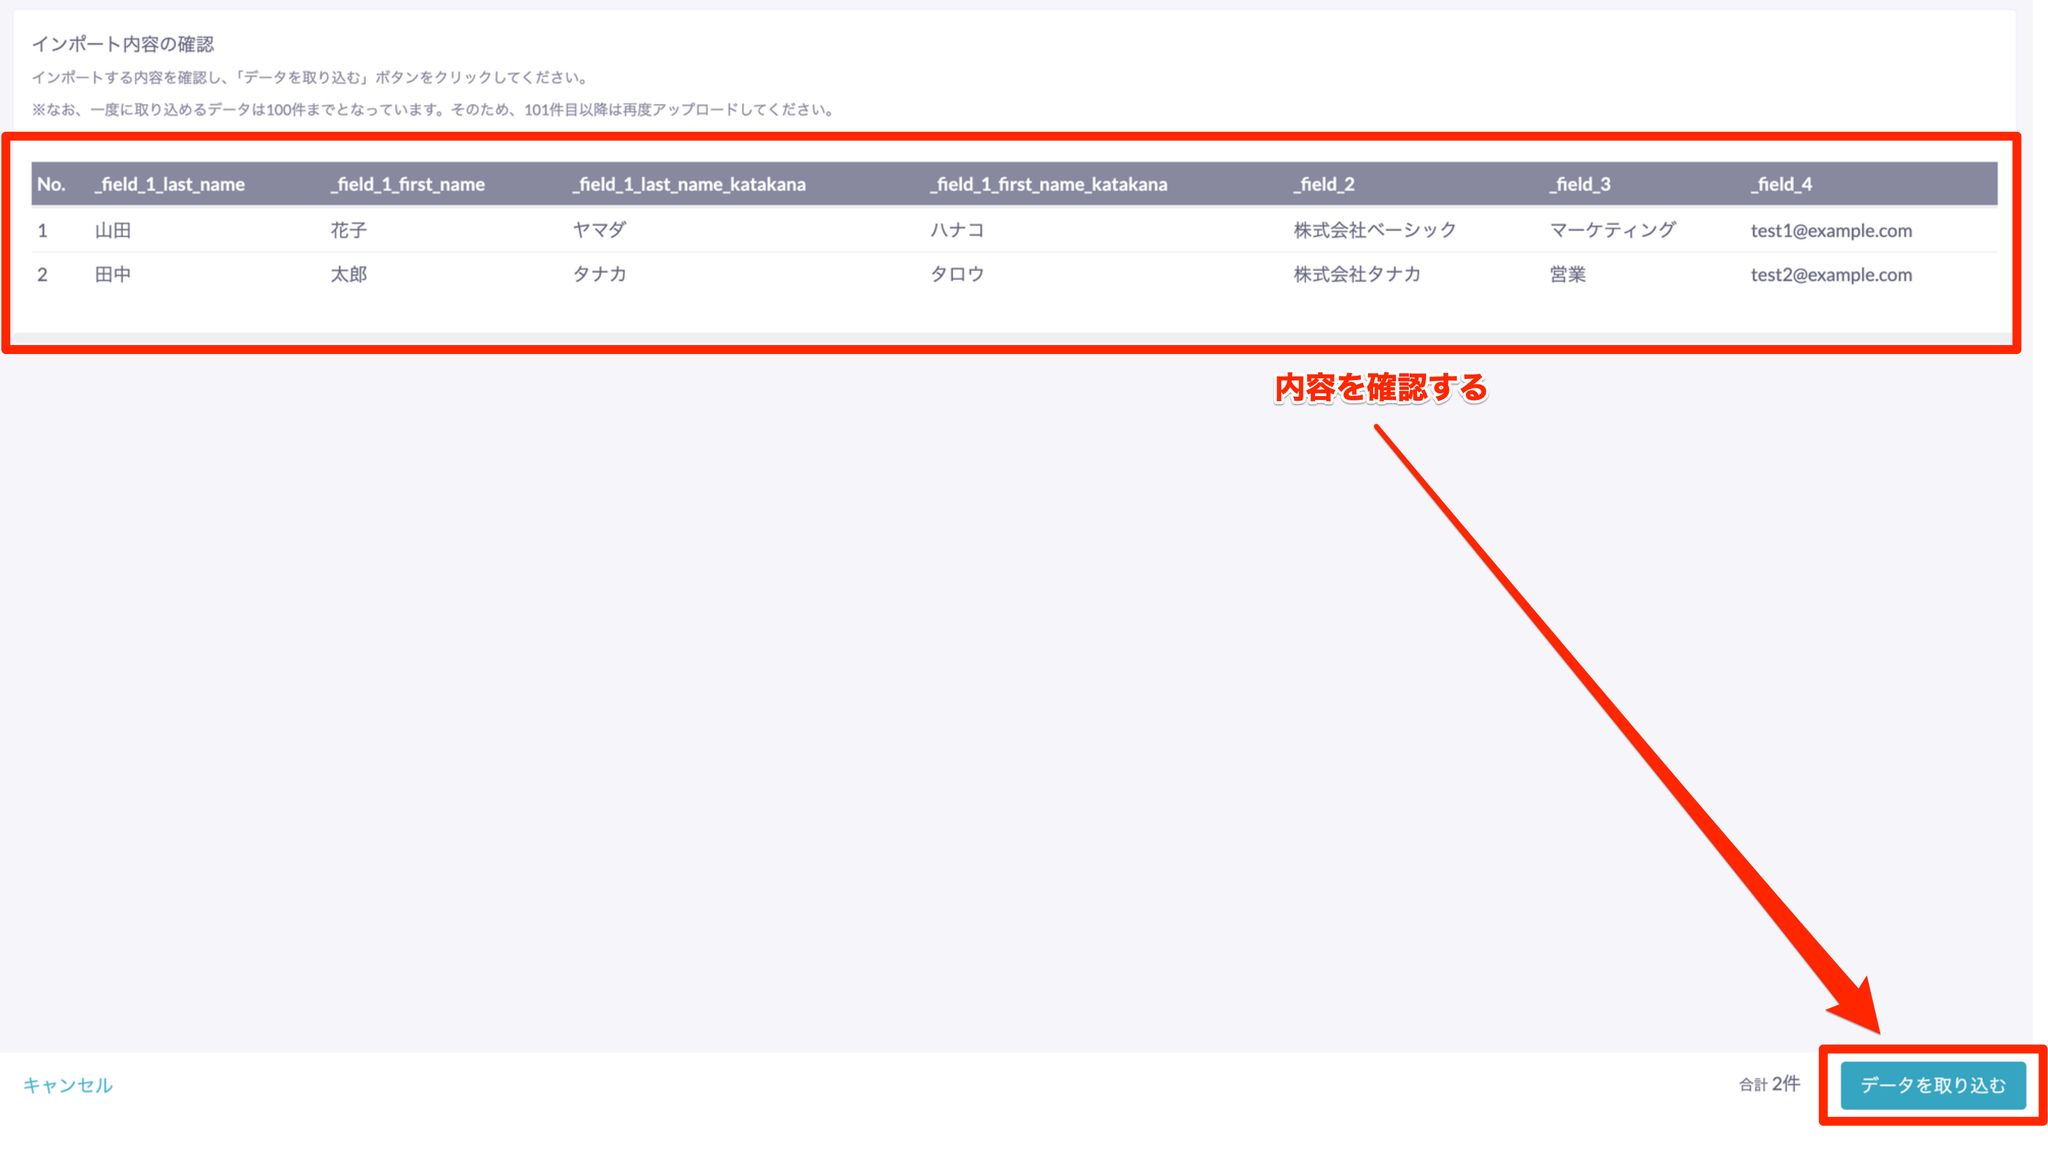This screenshot has height=1152, width=2048.
Task: Select the 山田 last name cell
Action: tap(113, 230)
